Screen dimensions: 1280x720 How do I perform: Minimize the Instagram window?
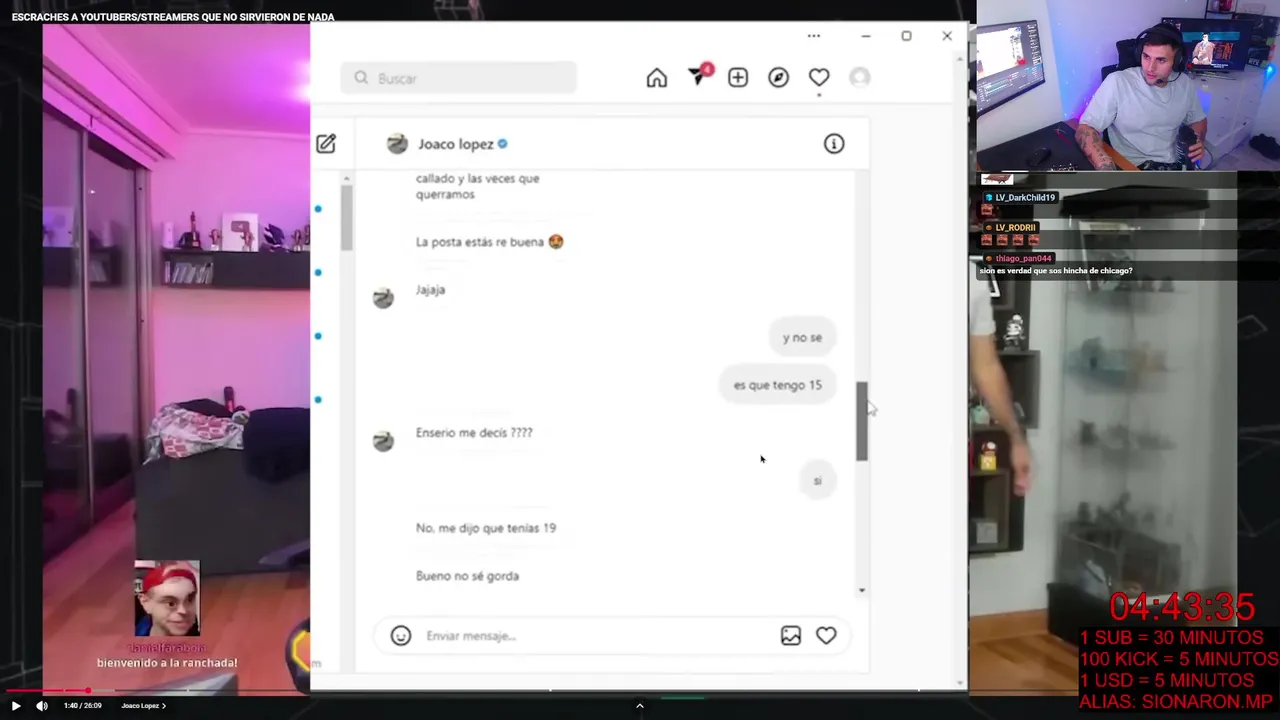(x=866, y=36)
